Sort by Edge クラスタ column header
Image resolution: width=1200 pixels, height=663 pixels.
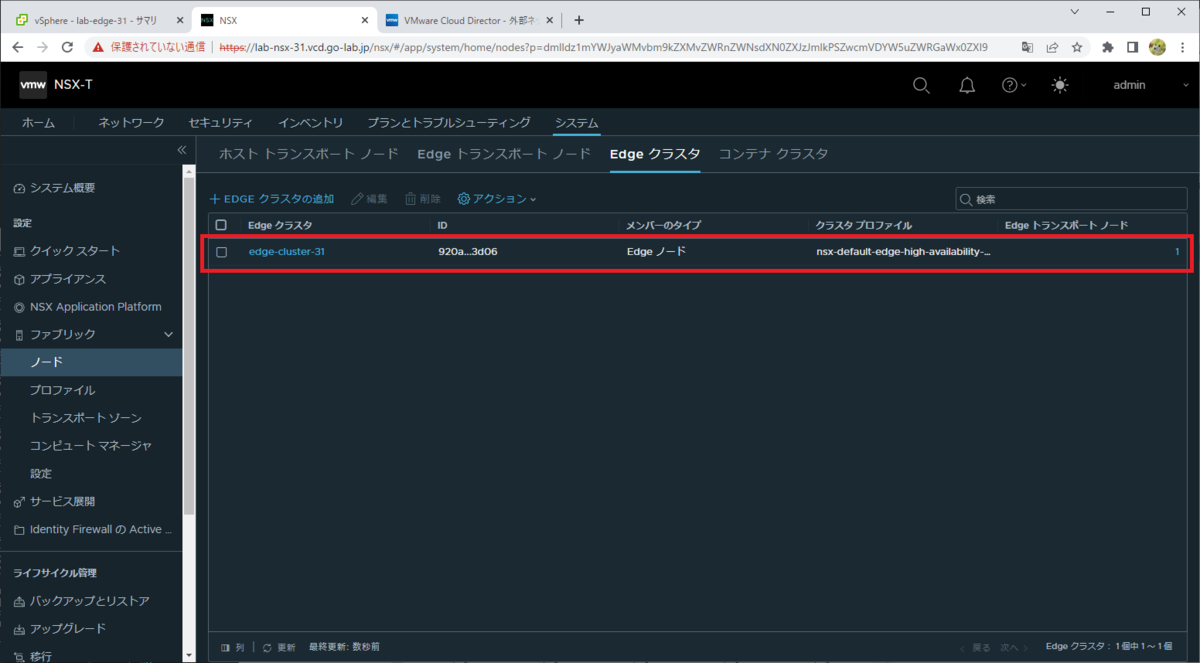[x=280, y=225]
